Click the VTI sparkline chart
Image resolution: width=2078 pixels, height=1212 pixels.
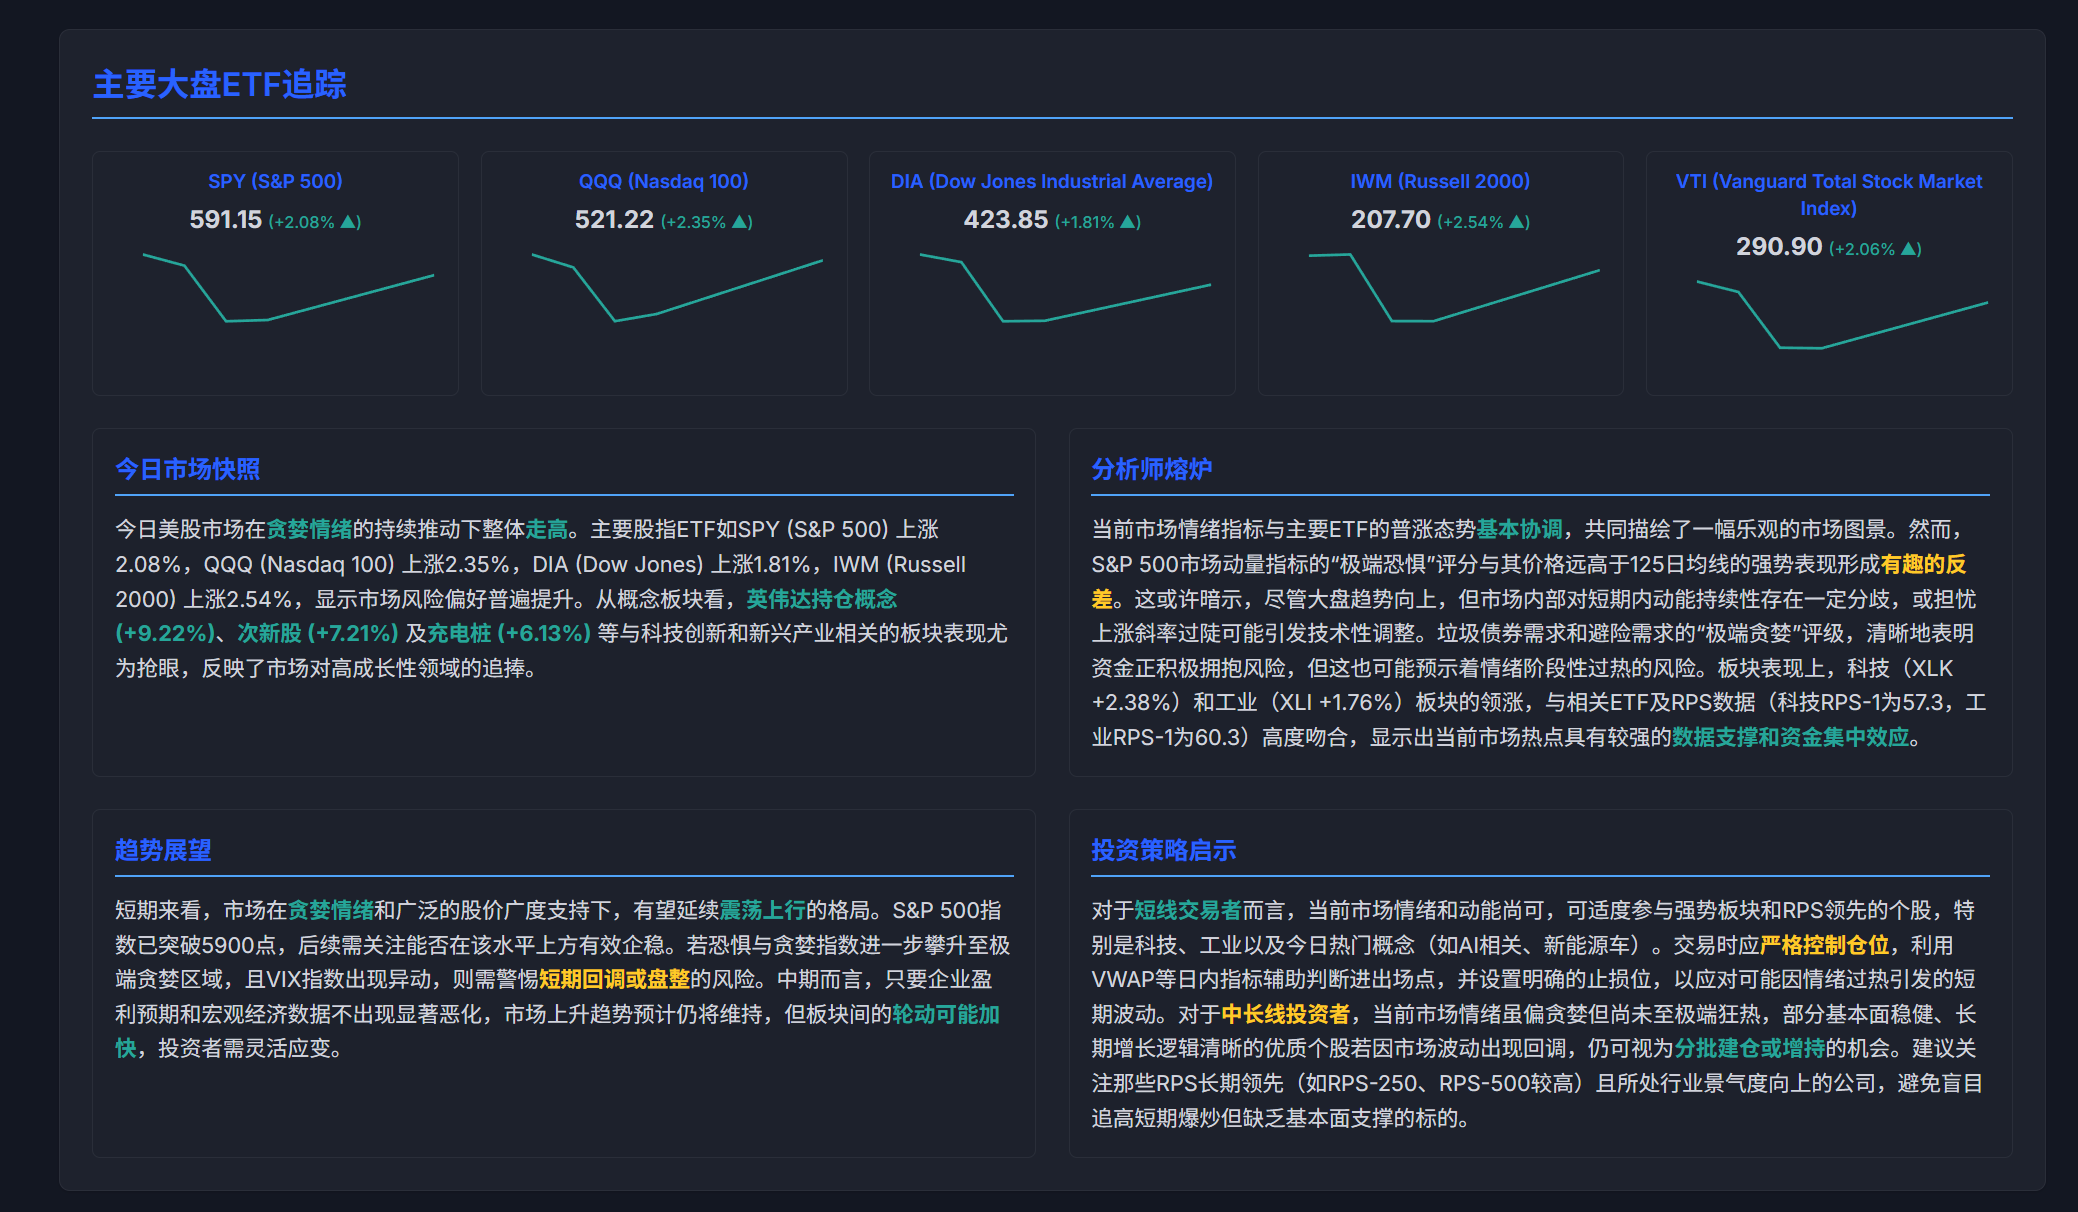point(1842,315)
